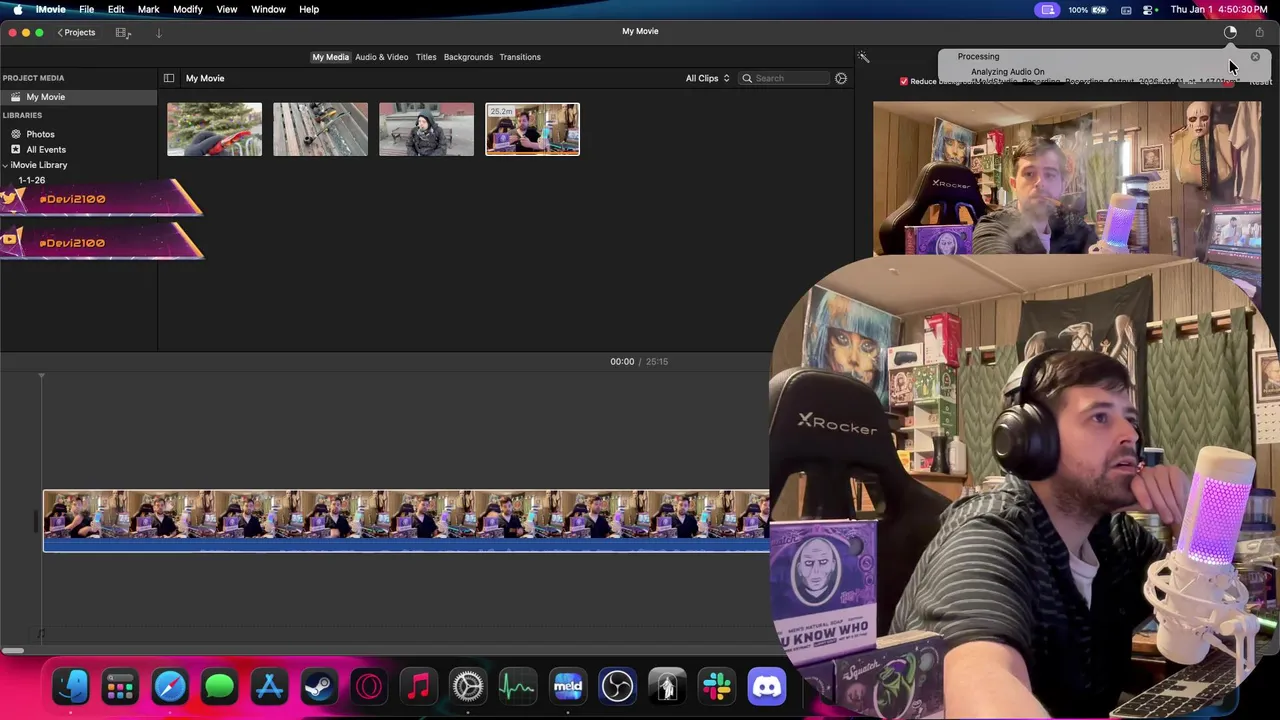Go back to Projects
The height and width of the screenshot is (720, 1280).
pos(76,32)
